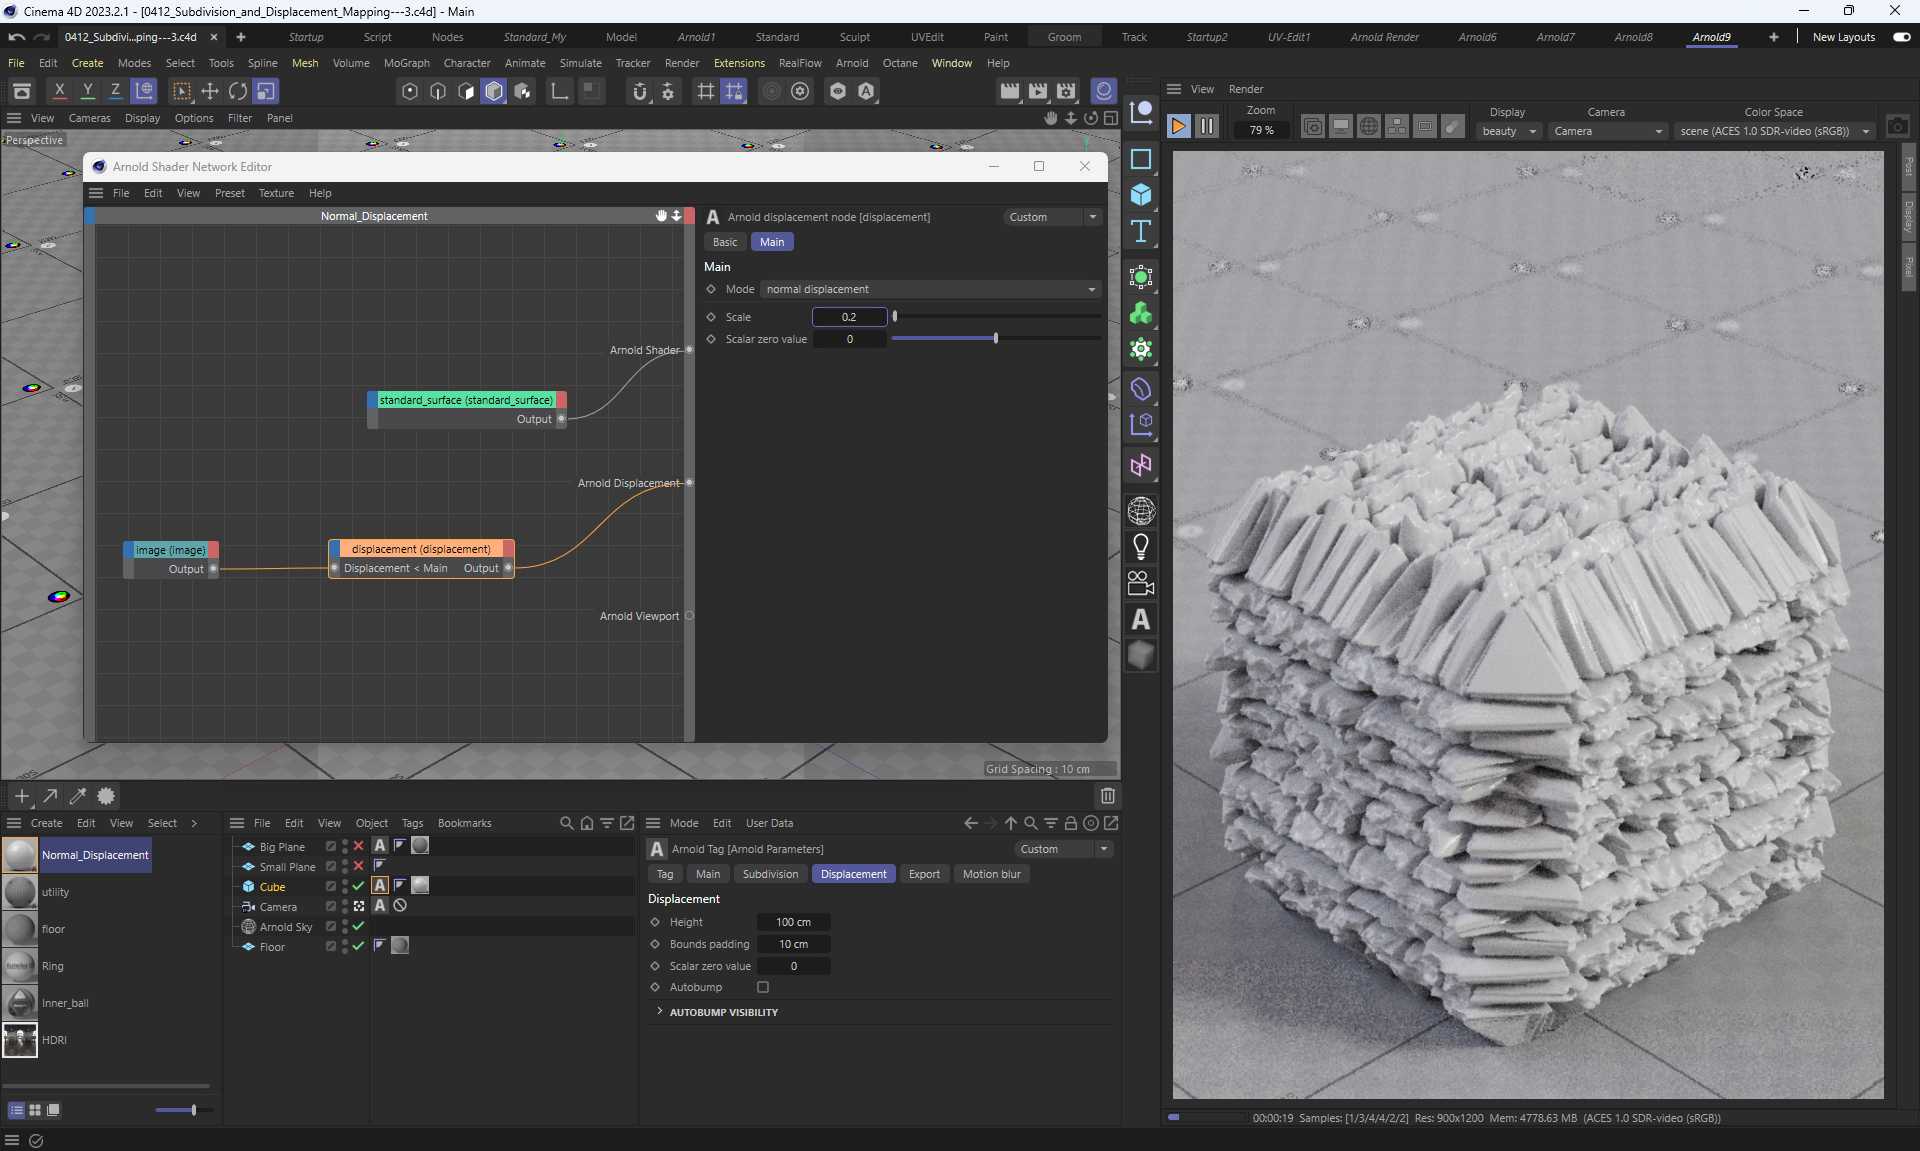Start the Arnold render play button
Screen dimensions: 1920x1151
tap(1179, 126)
